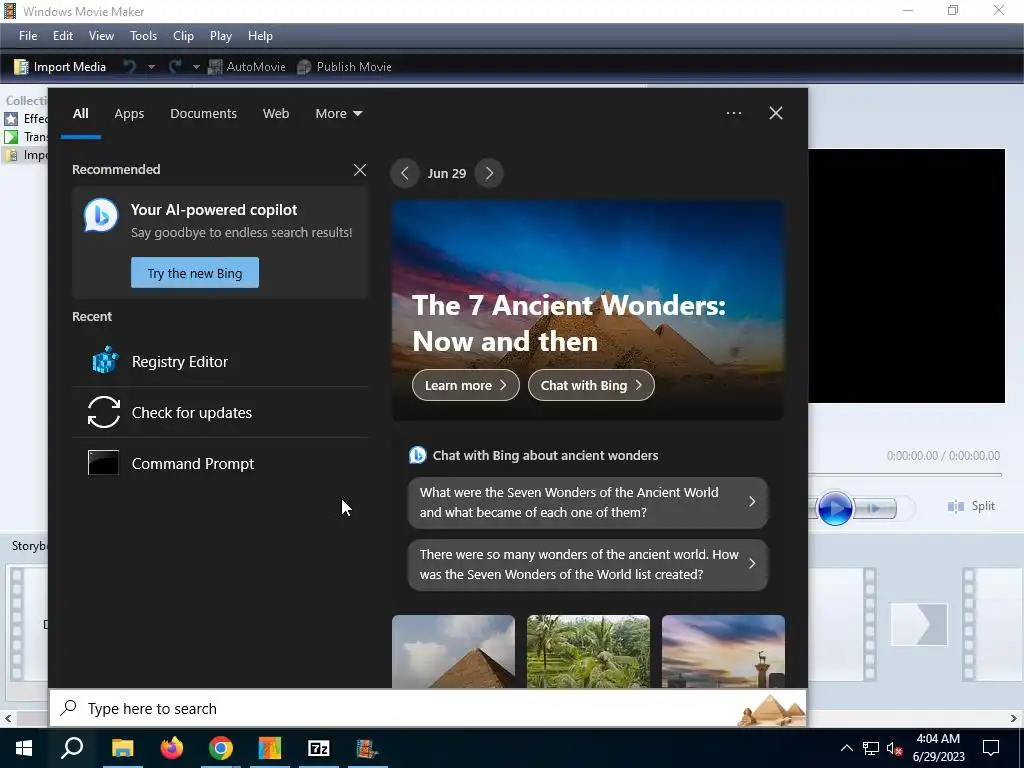The width and height of the screenshot is (1024, 768).
Task: Switch to the Apps search tab
Action: click(x=129, y=114)
